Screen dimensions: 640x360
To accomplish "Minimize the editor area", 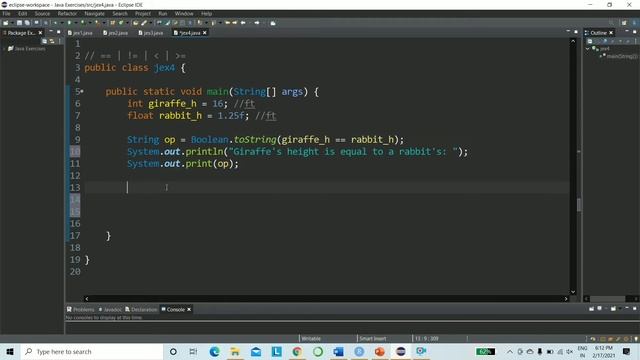I will pyautogui.click(x=568, y=32).
